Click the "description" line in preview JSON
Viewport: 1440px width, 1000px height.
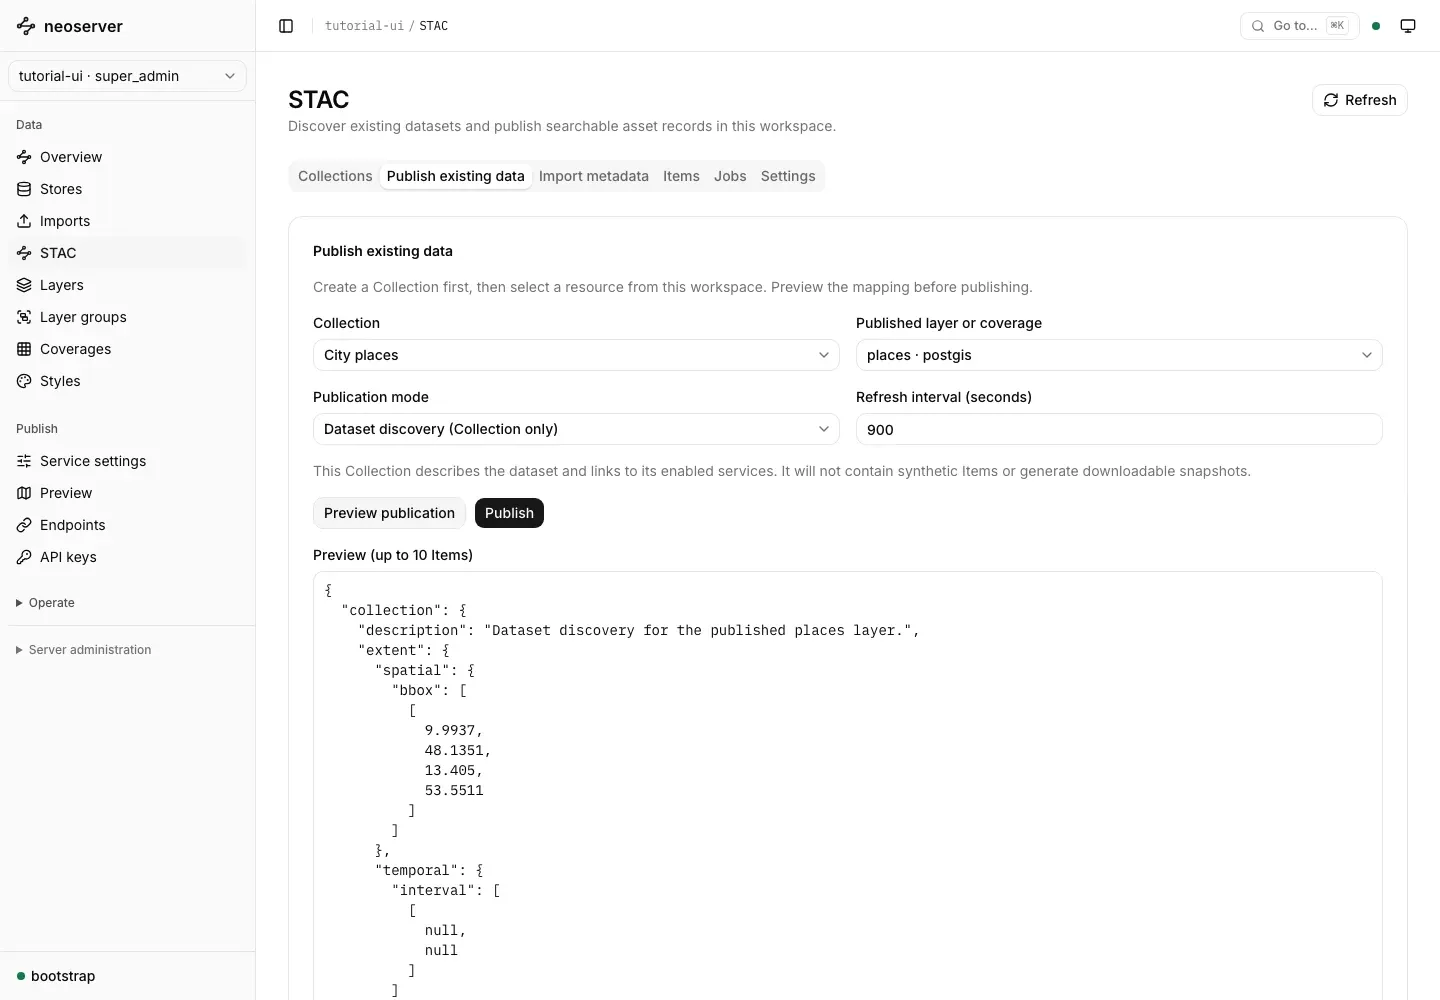point(638,630)
